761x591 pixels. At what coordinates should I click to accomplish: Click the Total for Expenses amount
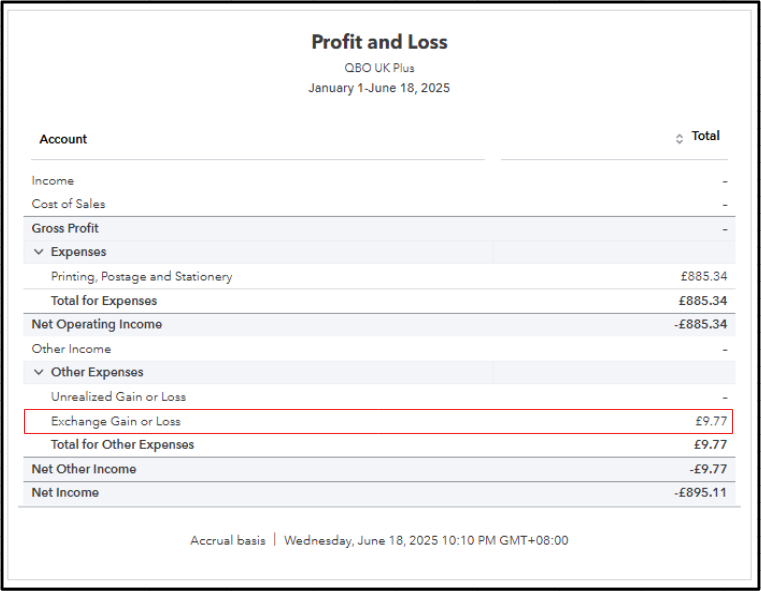tap(702, 301)
